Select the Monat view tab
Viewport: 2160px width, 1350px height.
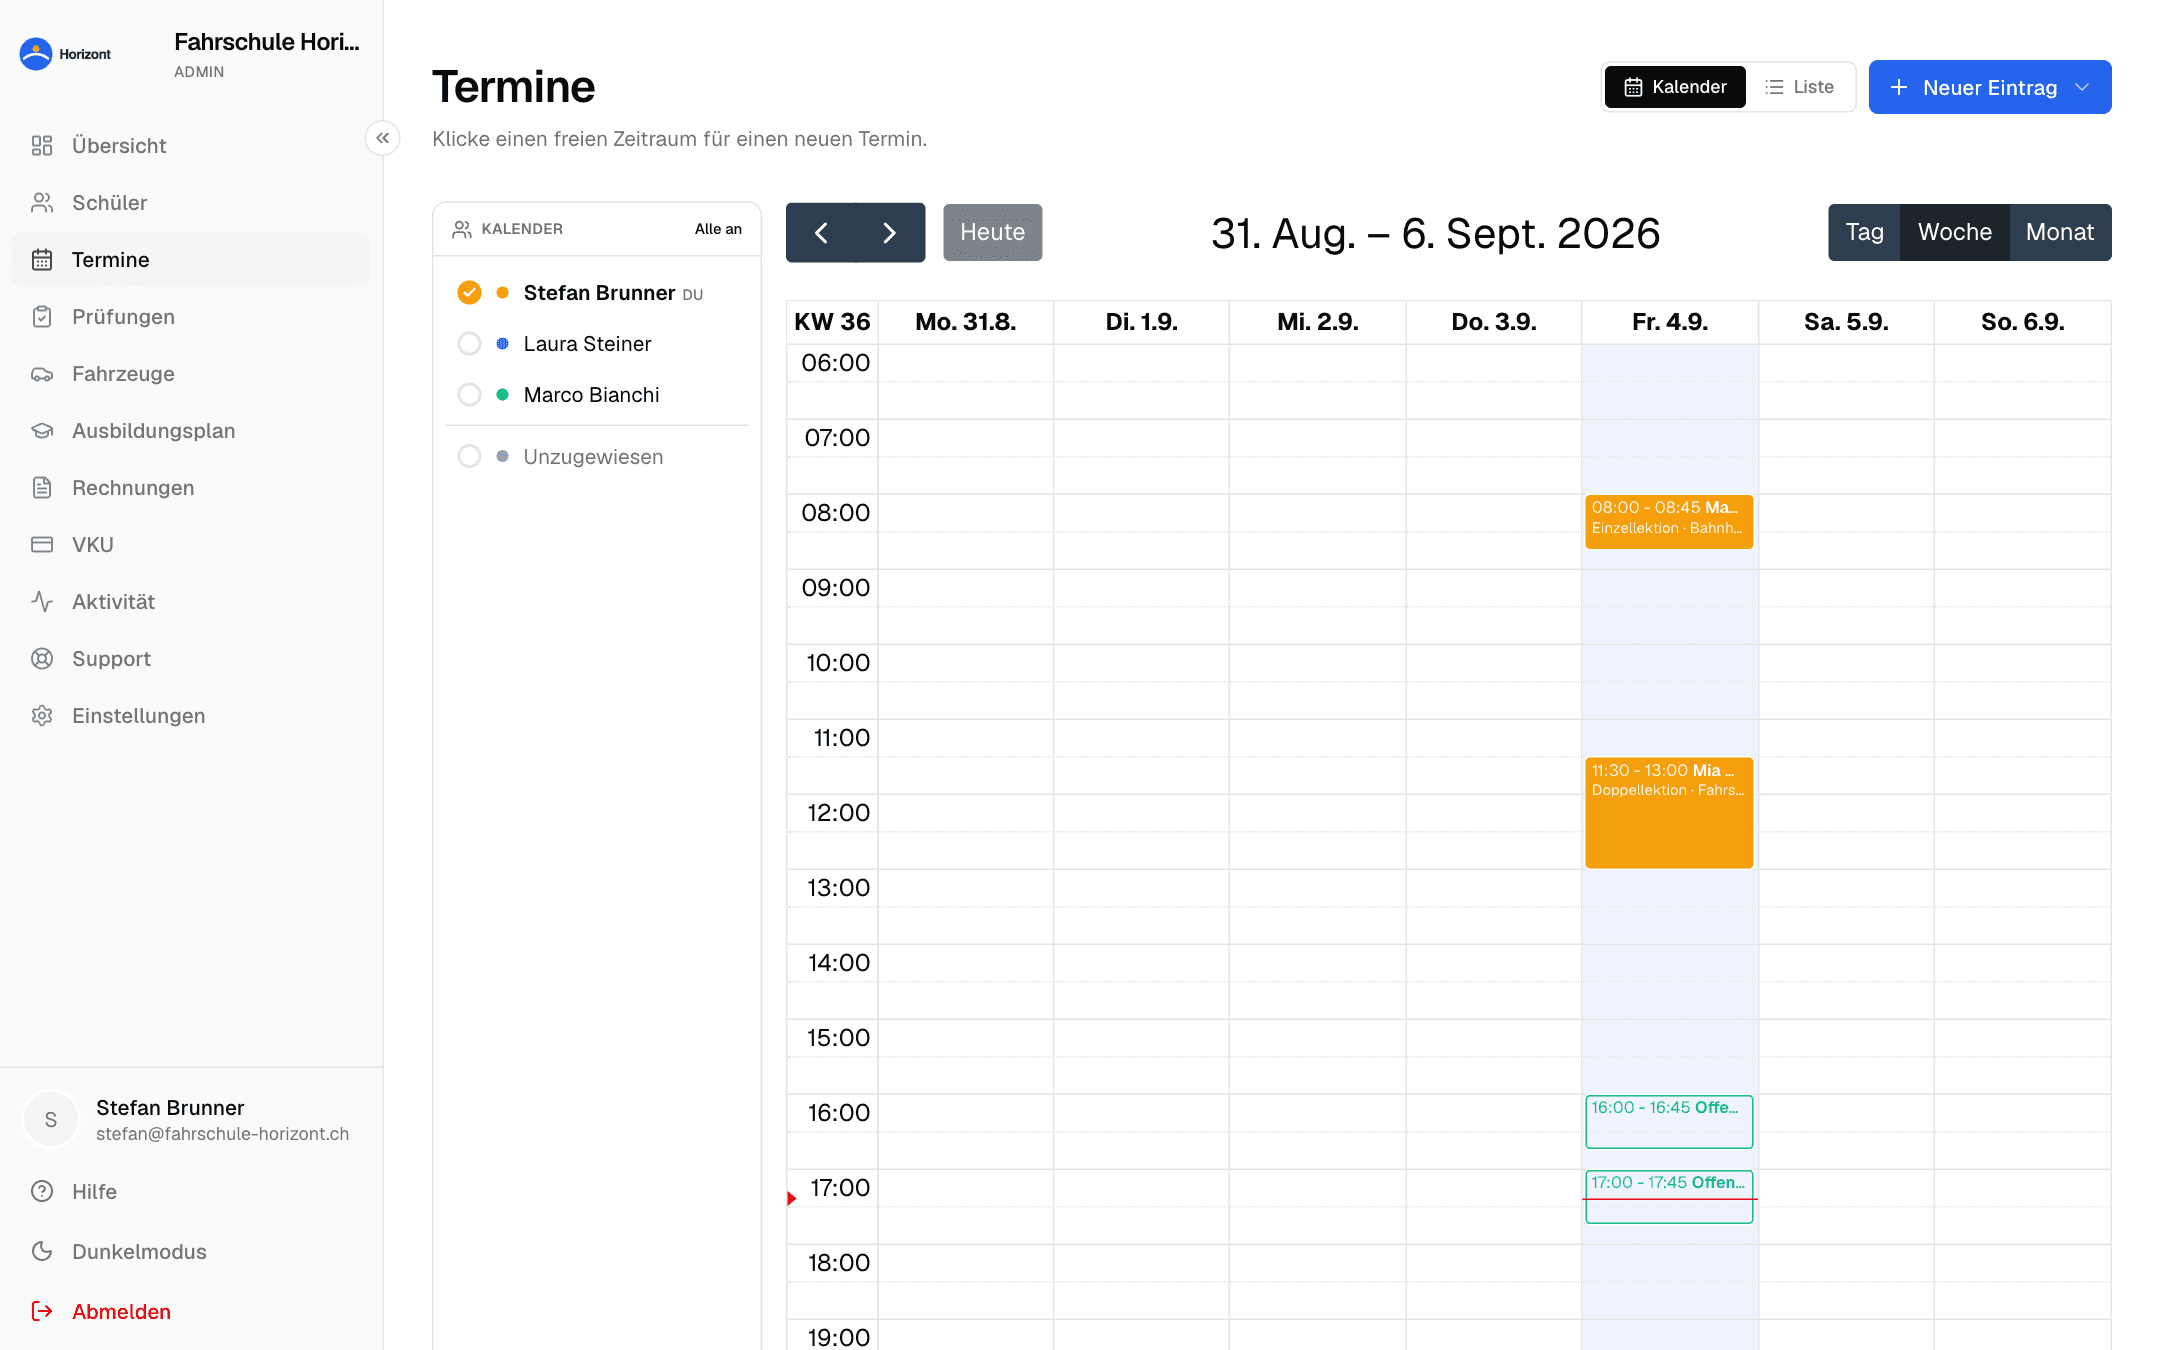(x=2060, y=232)
